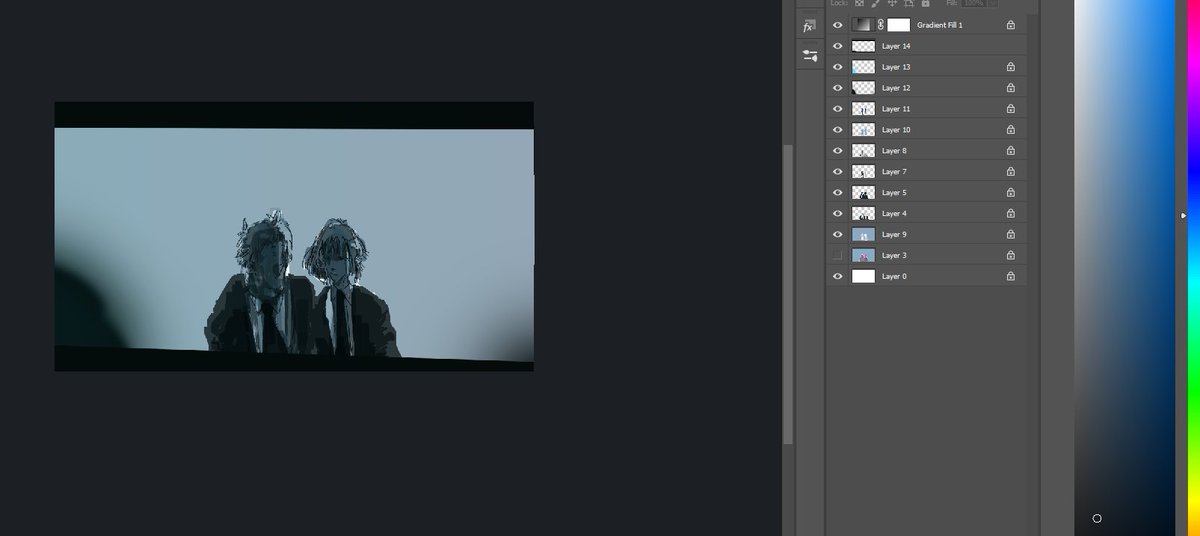Click the color picker circle marker
1200x536 pixels.
(1097, 518)
